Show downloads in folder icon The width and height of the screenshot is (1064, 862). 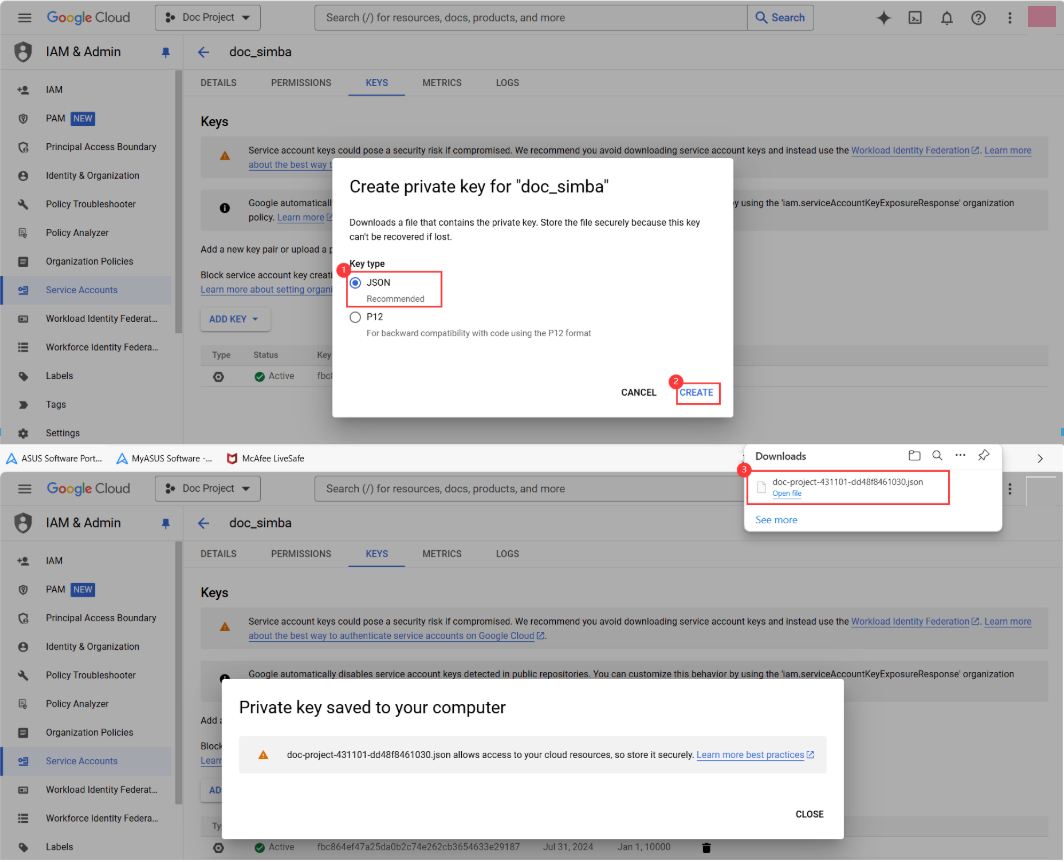(914, 455)
